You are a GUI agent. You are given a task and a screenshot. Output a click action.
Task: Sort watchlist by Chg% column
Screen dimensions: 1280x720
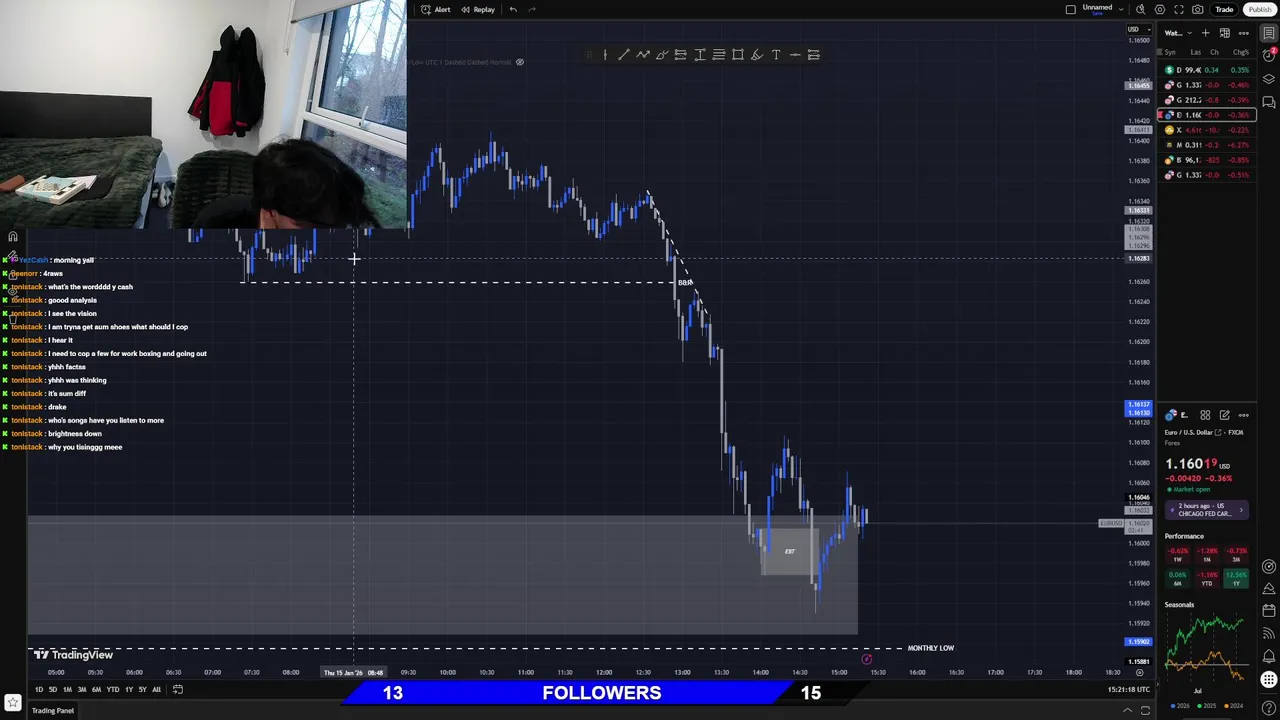click(x=1241, y=52)
